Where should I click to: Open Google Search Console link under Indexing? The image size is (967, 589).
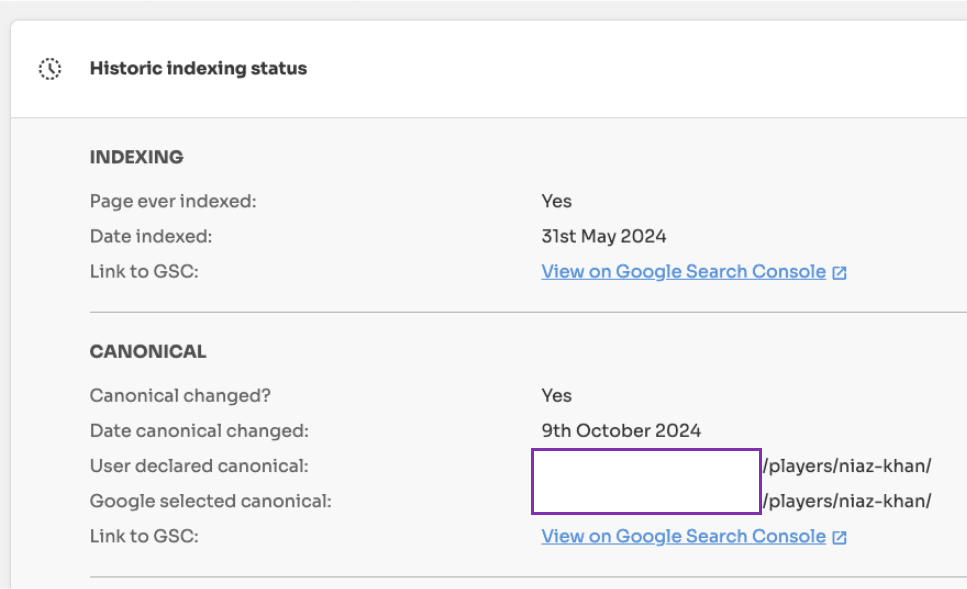tap(683, 271)
